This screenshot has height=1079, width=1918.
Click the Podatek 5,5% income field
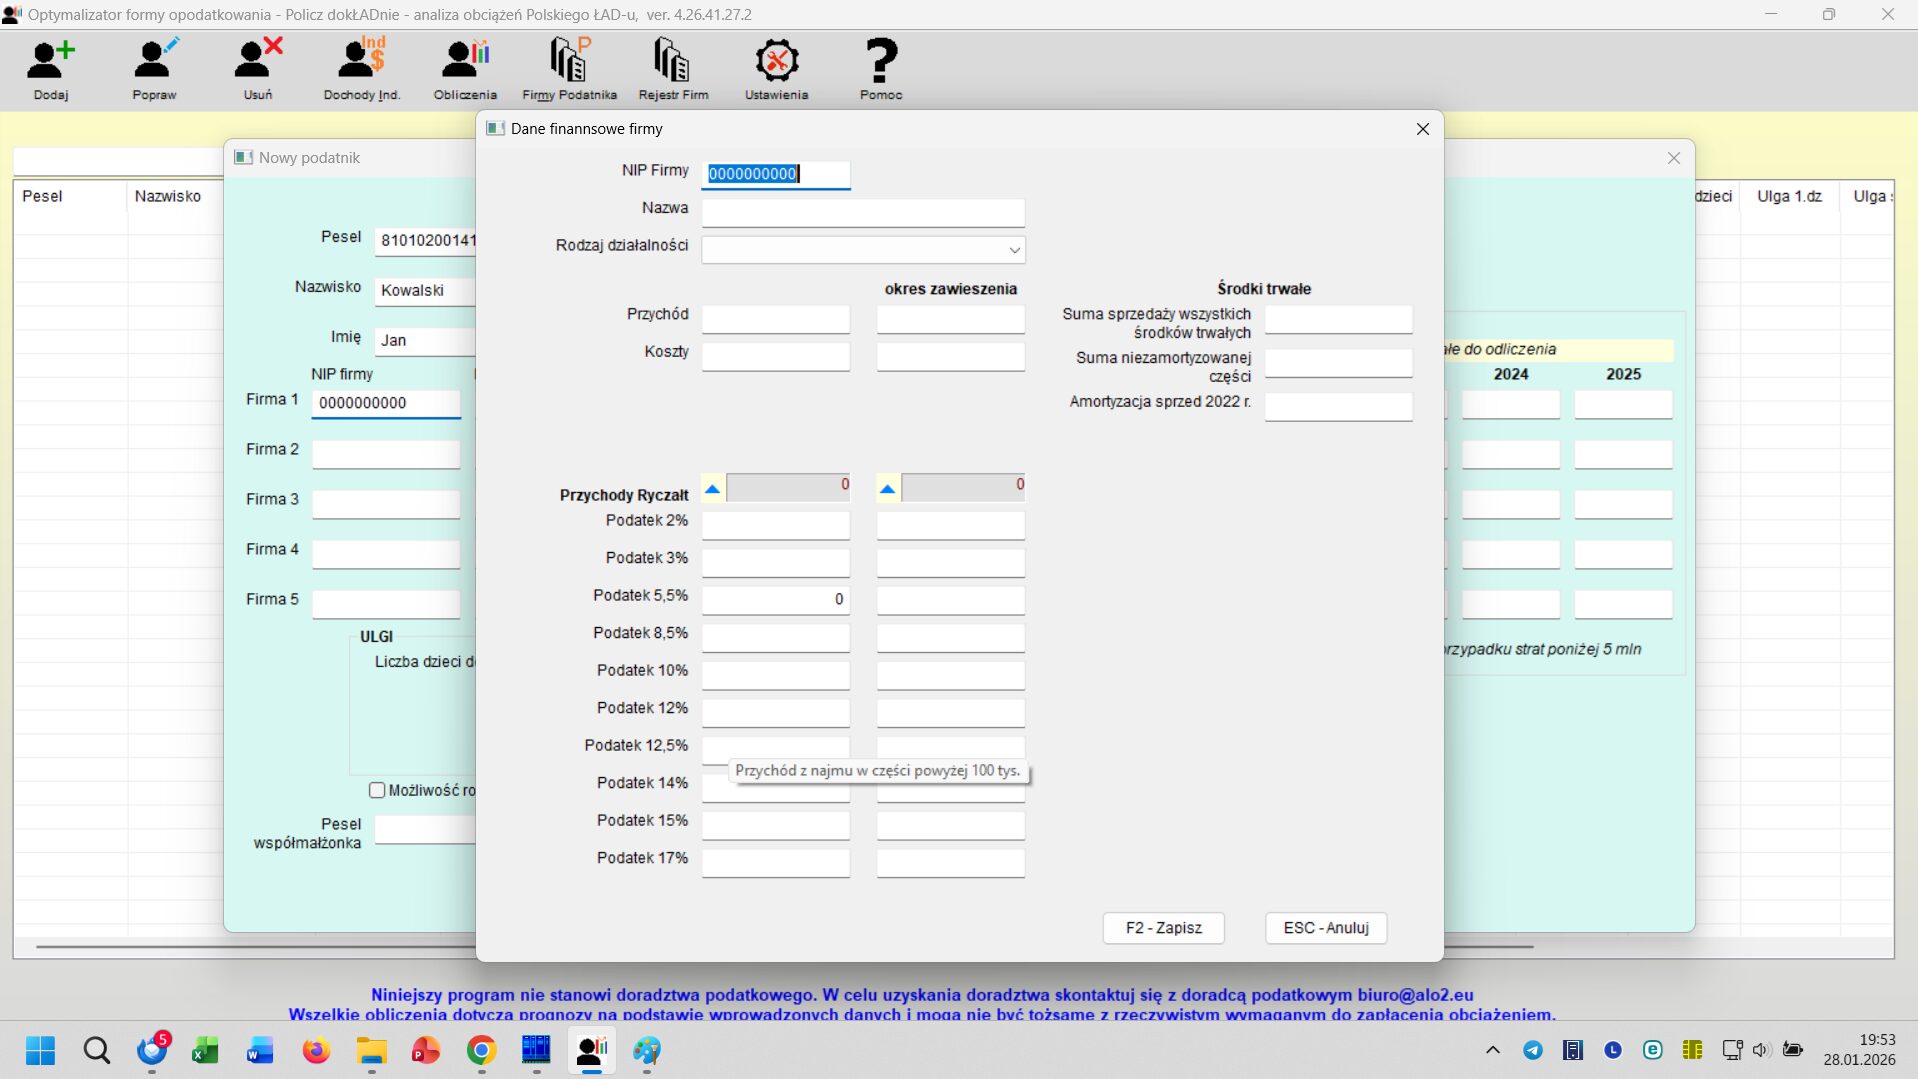click(775, 600)
